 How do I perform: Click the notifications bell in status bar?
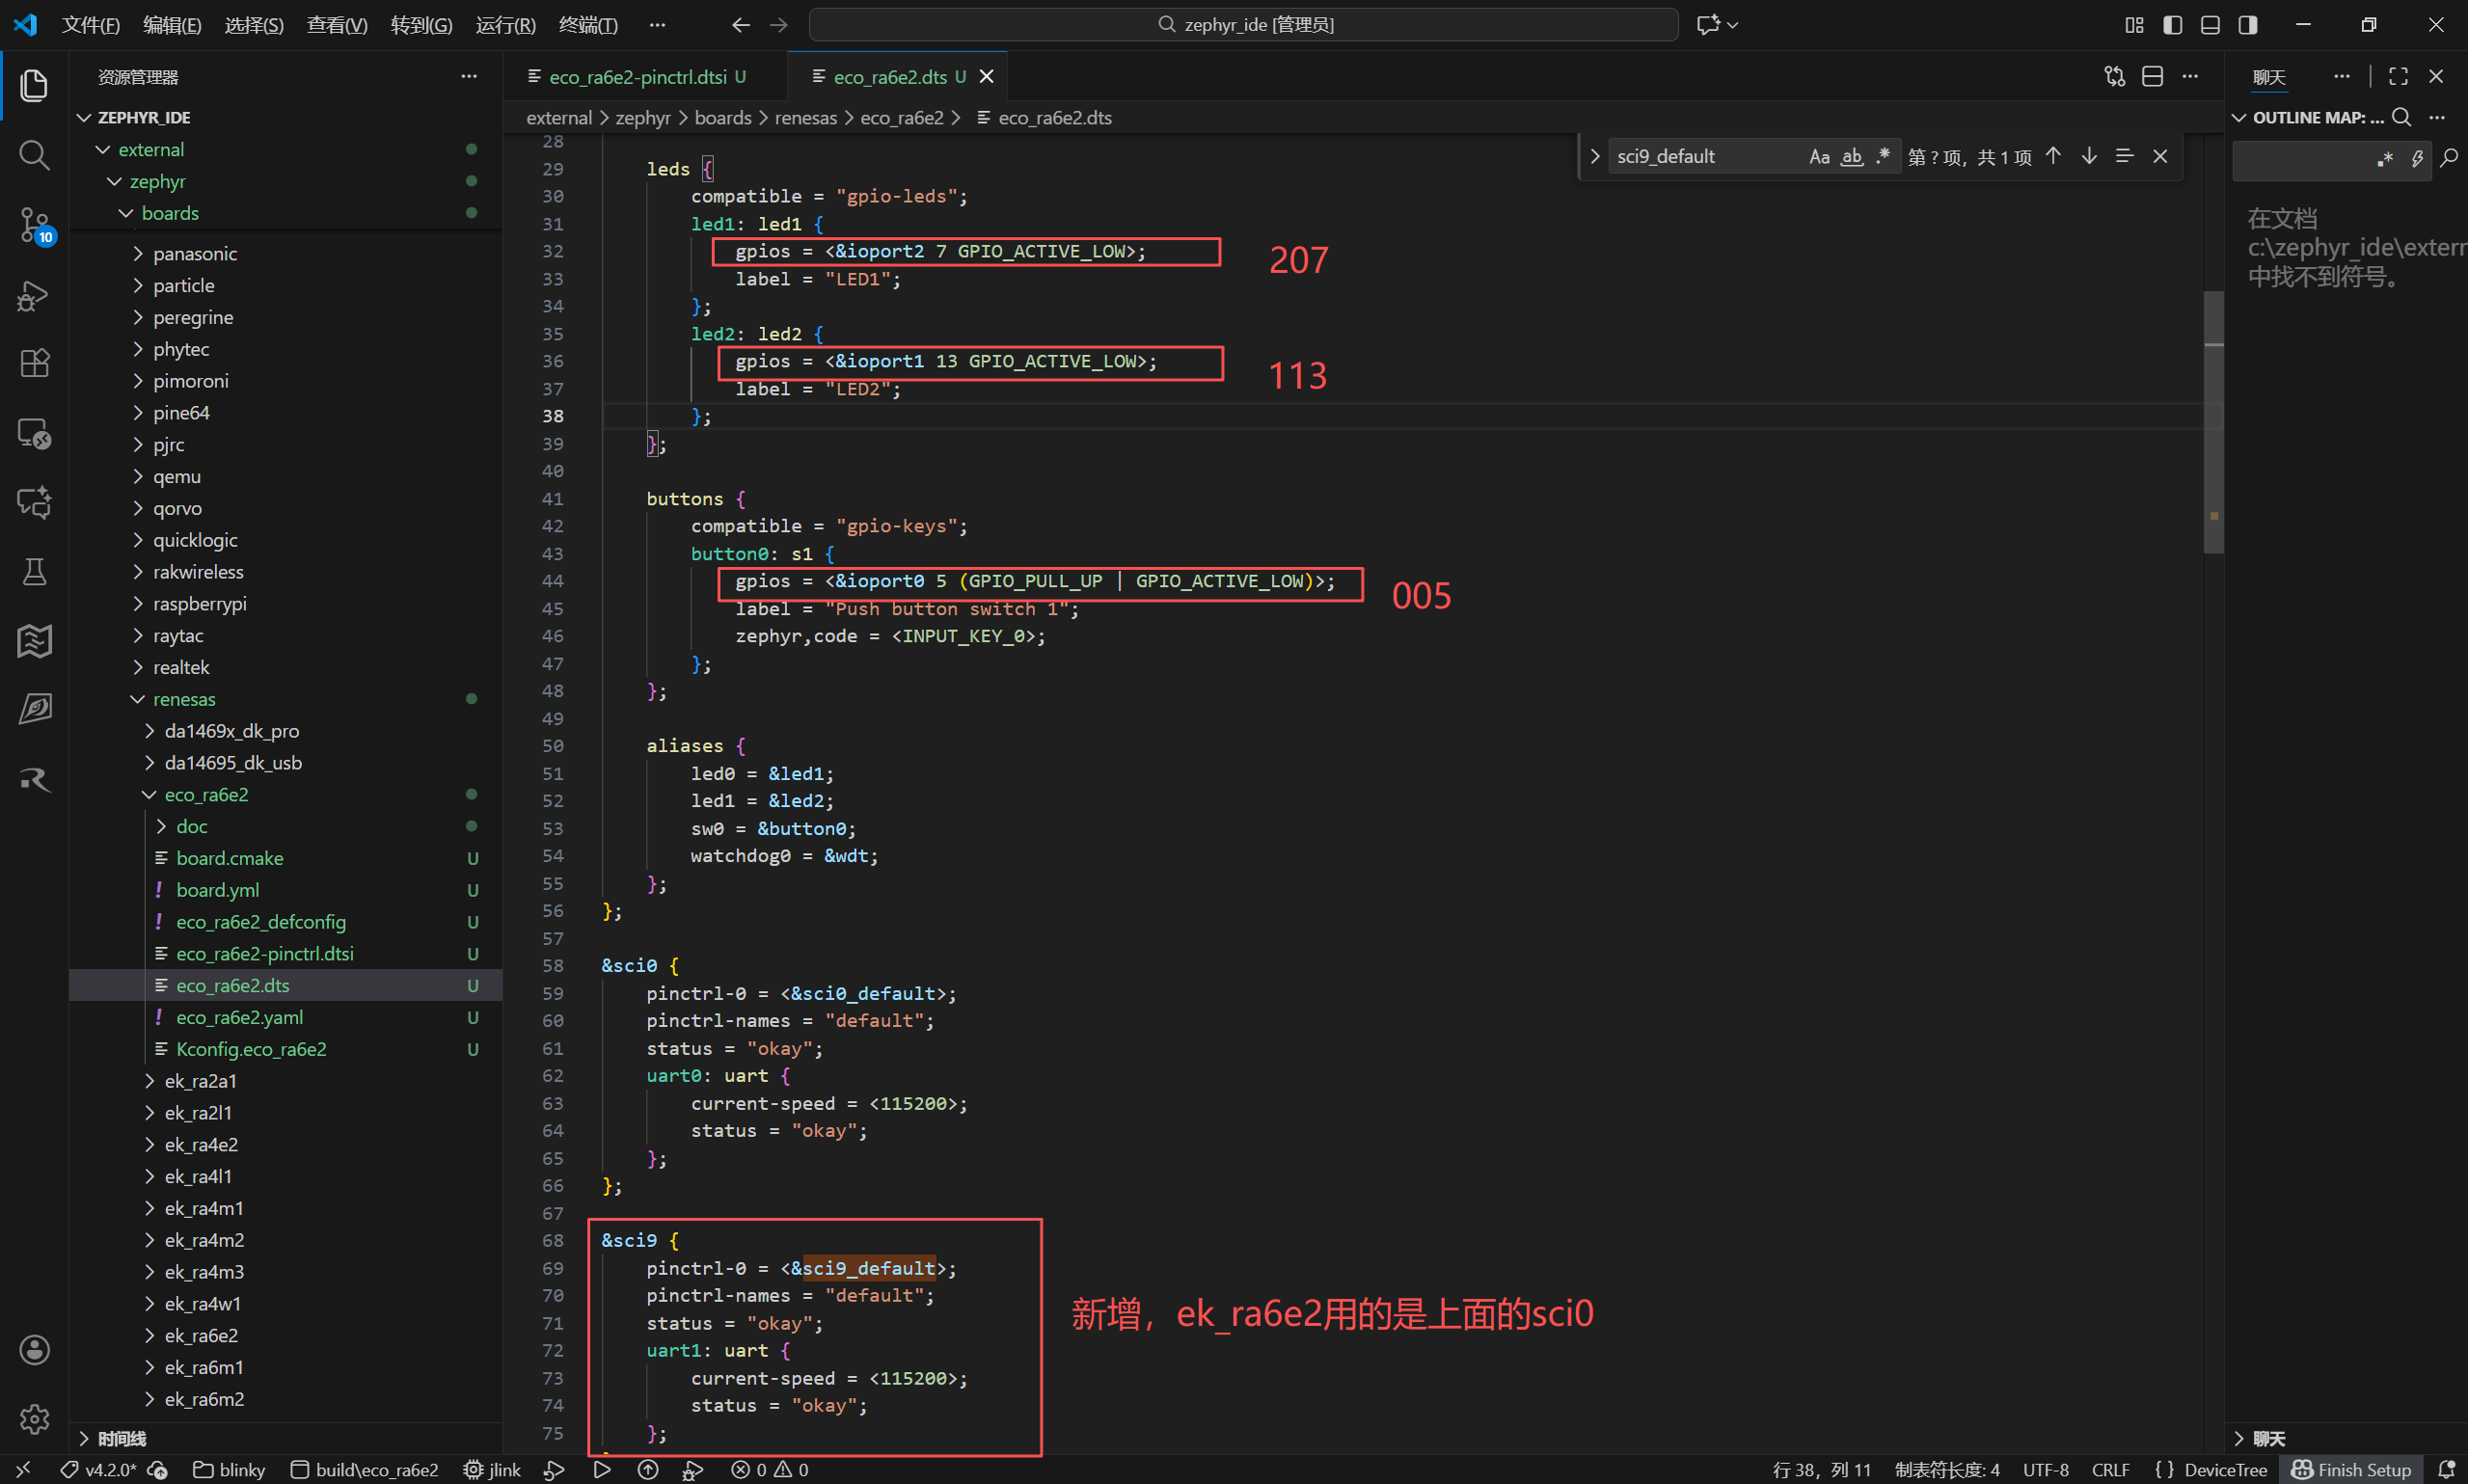[2445, 1469]
